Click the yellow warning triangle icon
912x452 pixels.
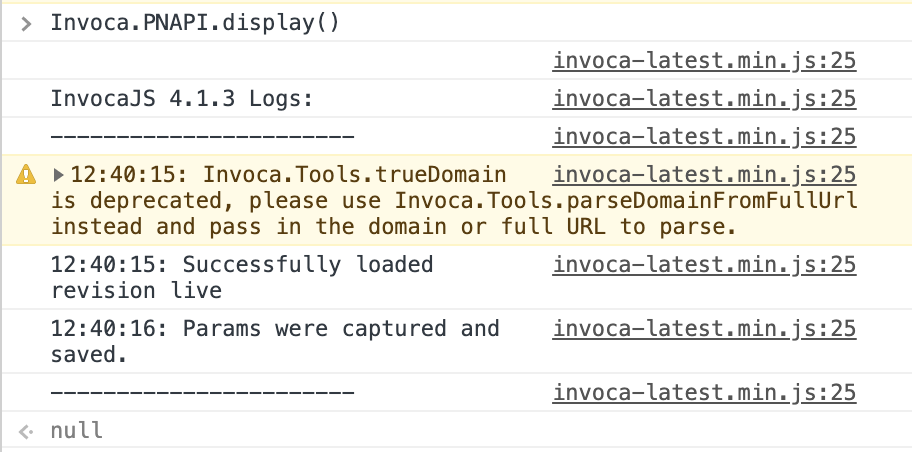point(25,175)
